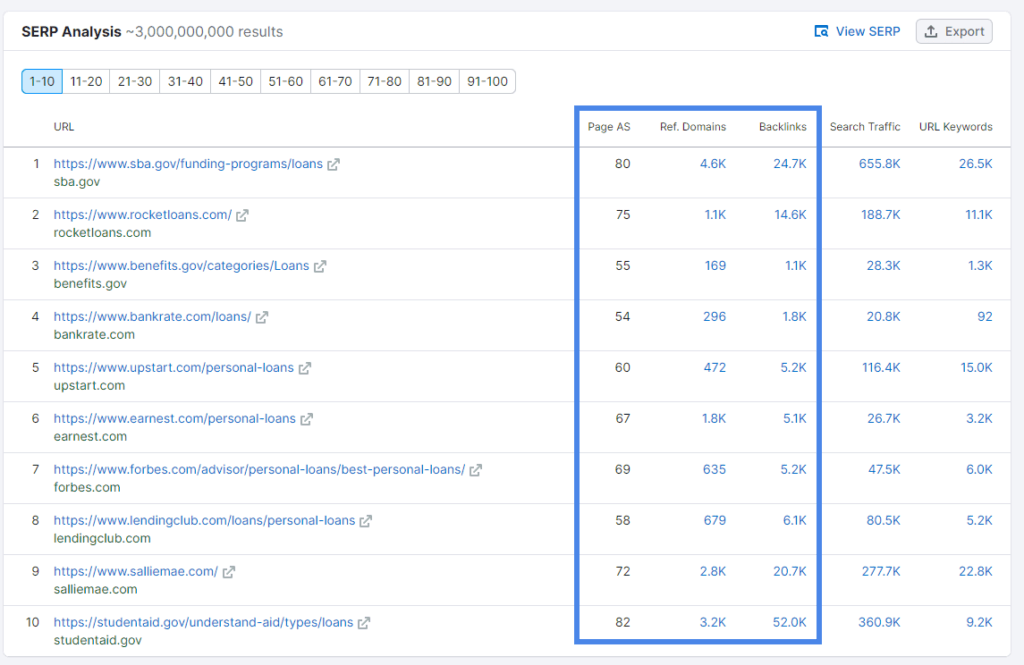Click the 24.7K backlinks value
The image size is (1024, 665).
(x=790, y=164)
